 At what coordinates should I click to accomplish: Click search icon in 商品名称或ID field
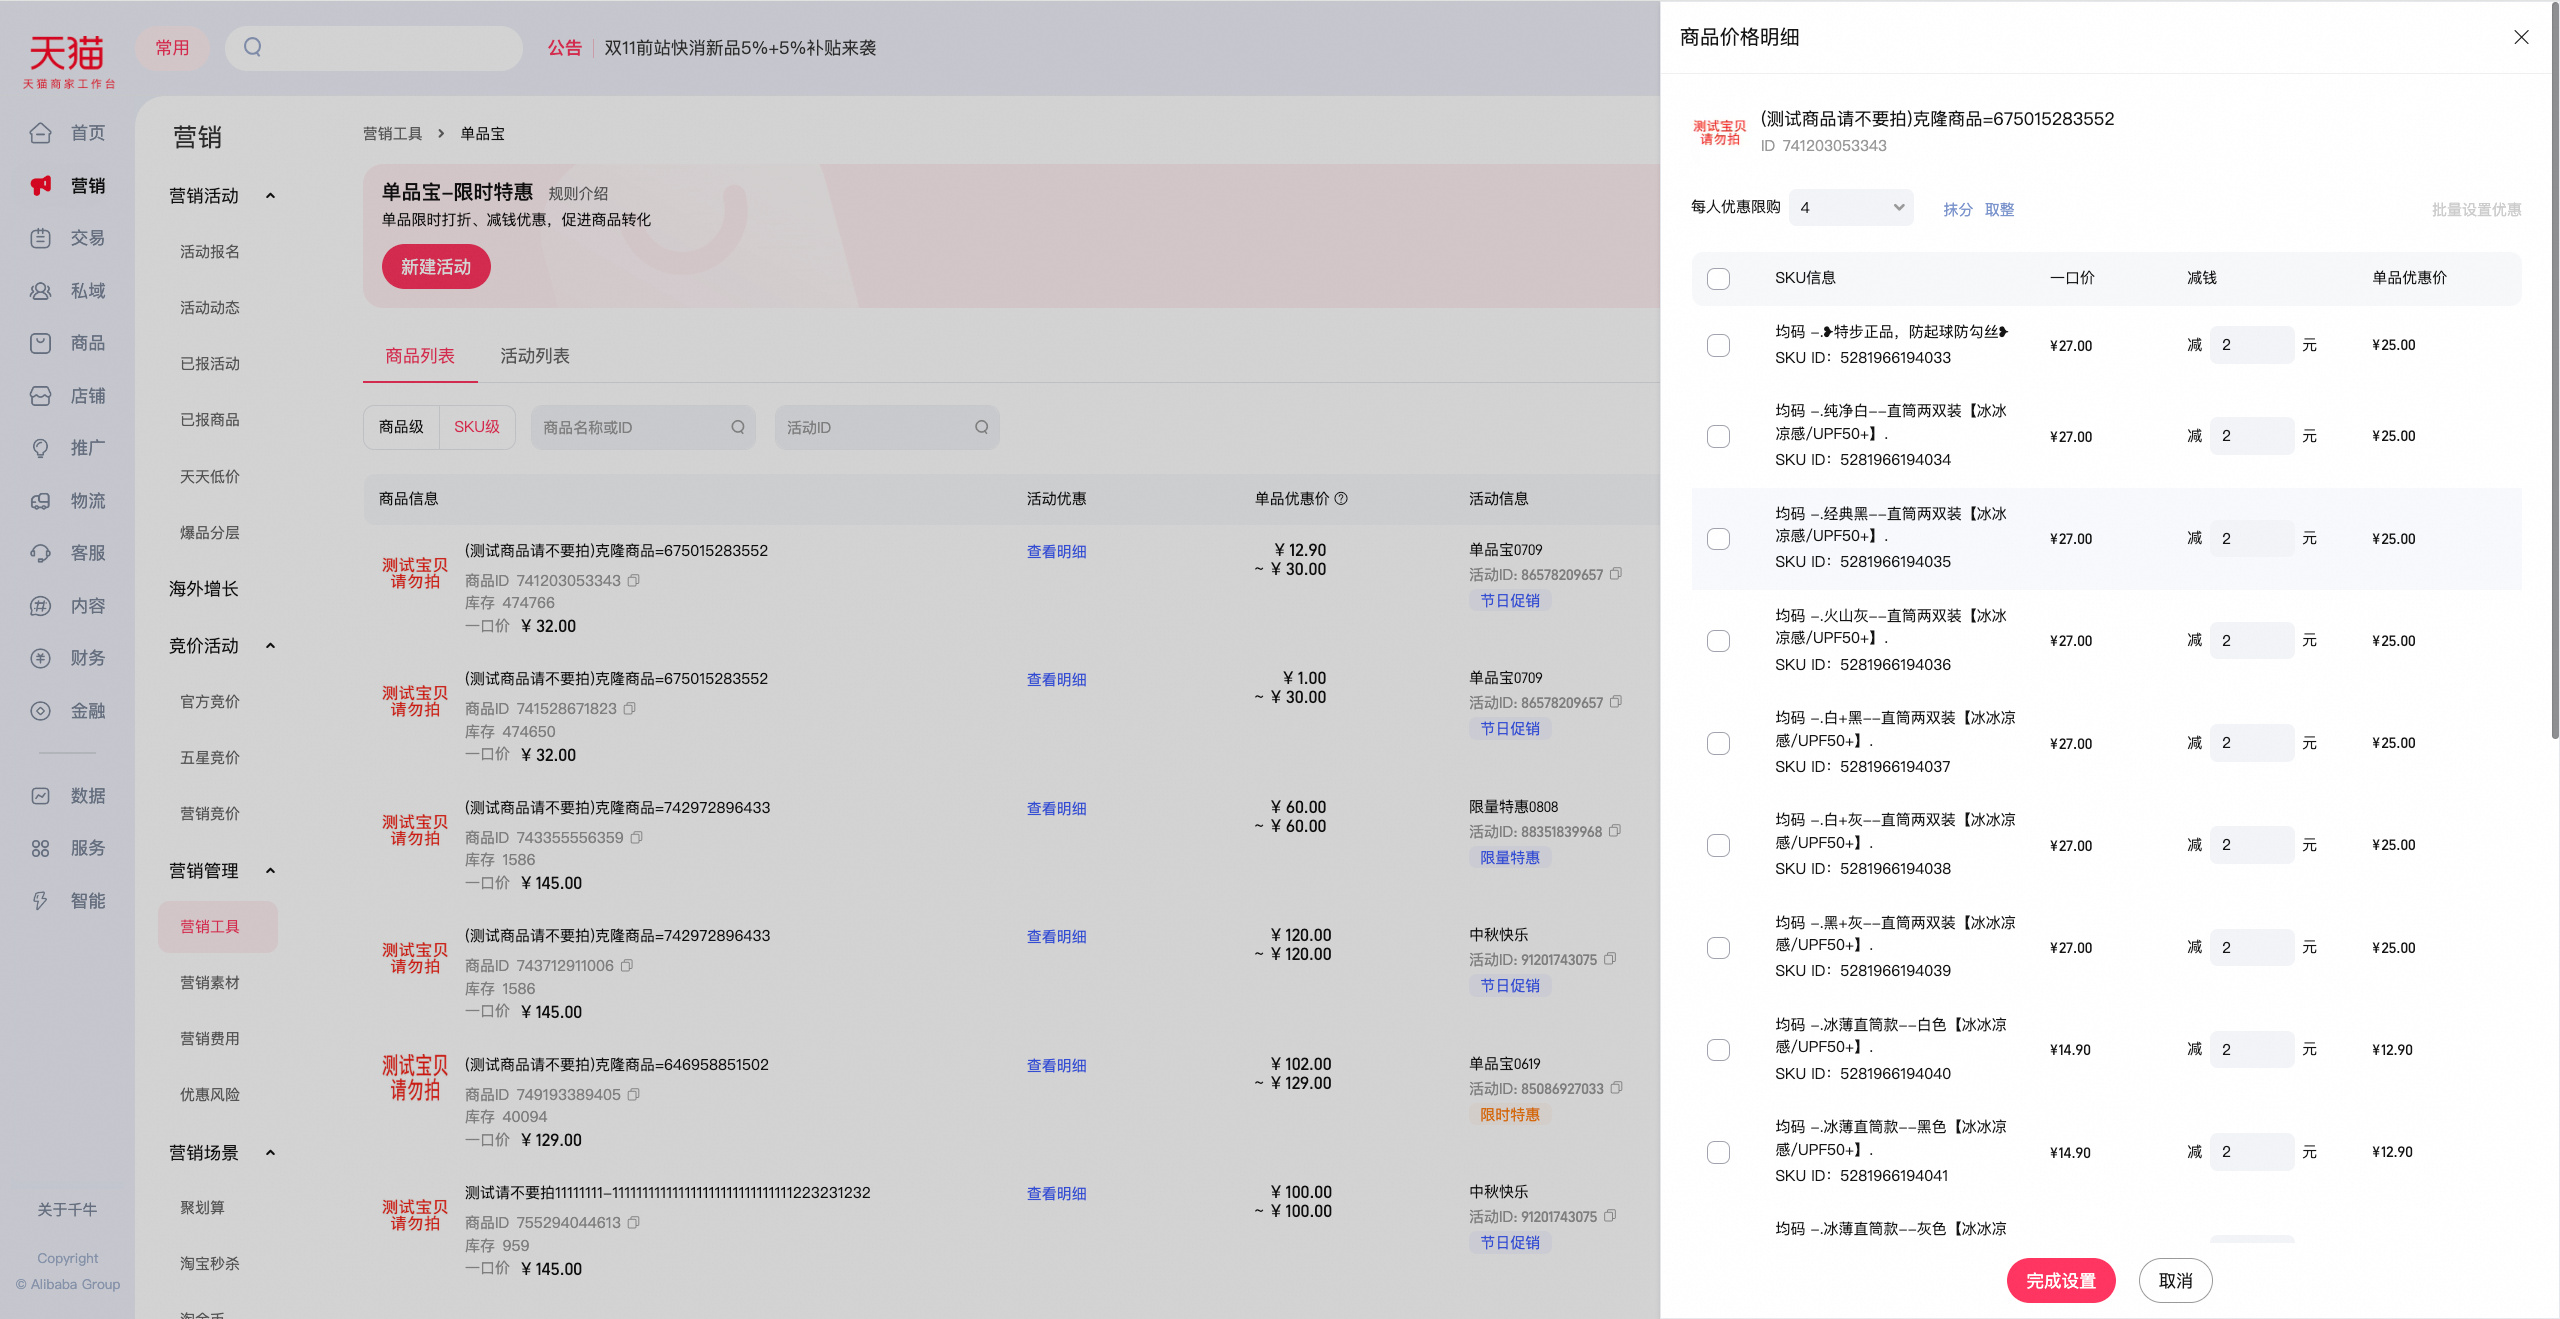738,427
